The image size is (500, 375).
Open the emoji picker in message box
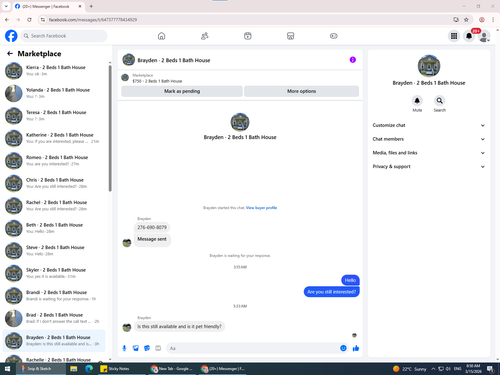pyautogui.click(x=343, y=348)
